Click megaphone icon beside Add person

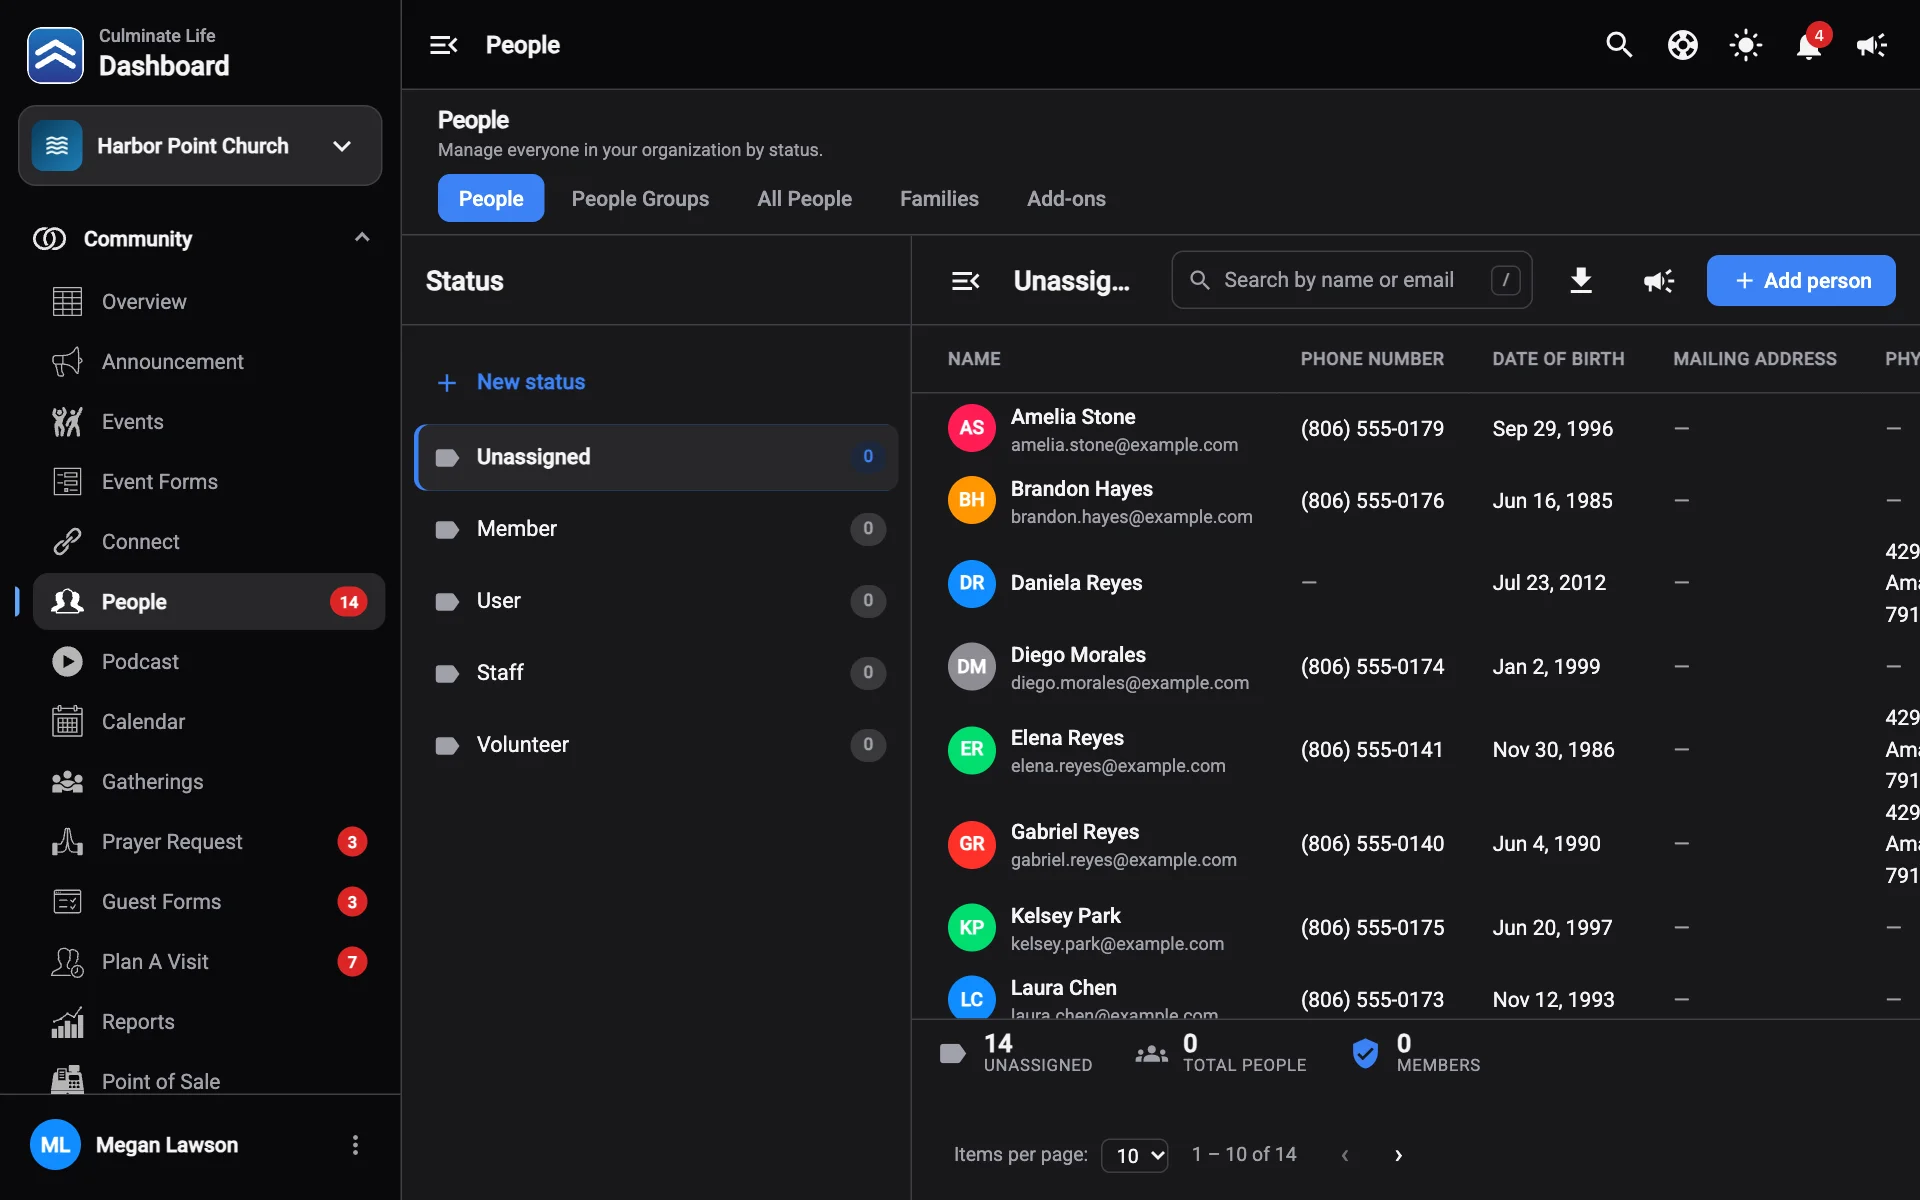point(1659,281)
